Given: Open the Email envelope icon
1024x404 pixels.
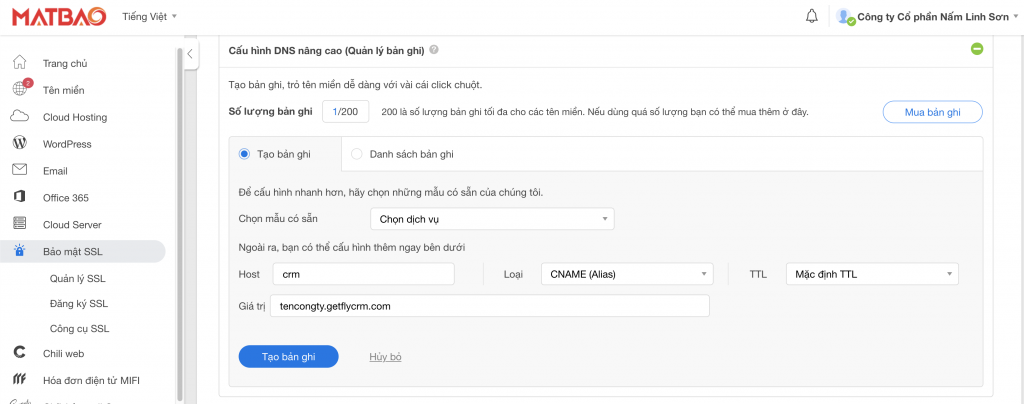Looking at the screenshot, I should 20,170.
